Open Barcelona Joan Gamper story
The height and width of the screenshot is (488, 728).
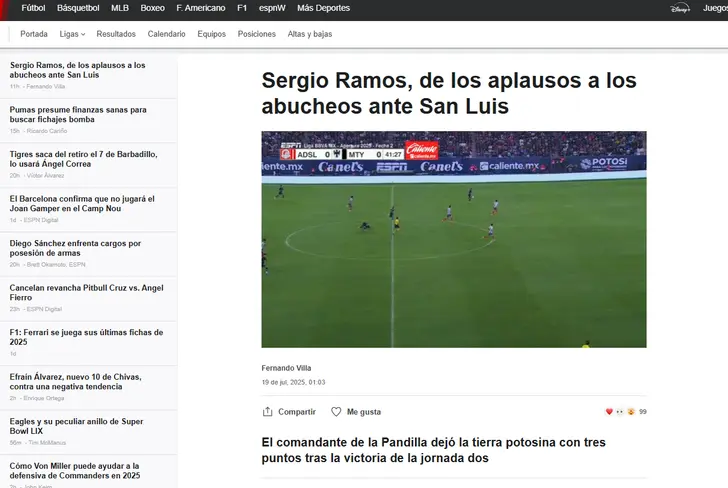(x=82, y=204)
